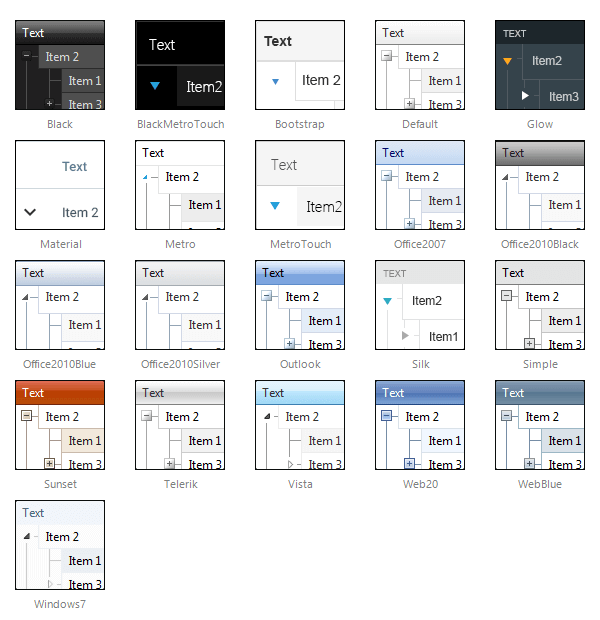The width and height of the screenshot is (600, 620).
Task: Expand Item 3 plus box in Simple preview
Action: click(x=529, y=344)
